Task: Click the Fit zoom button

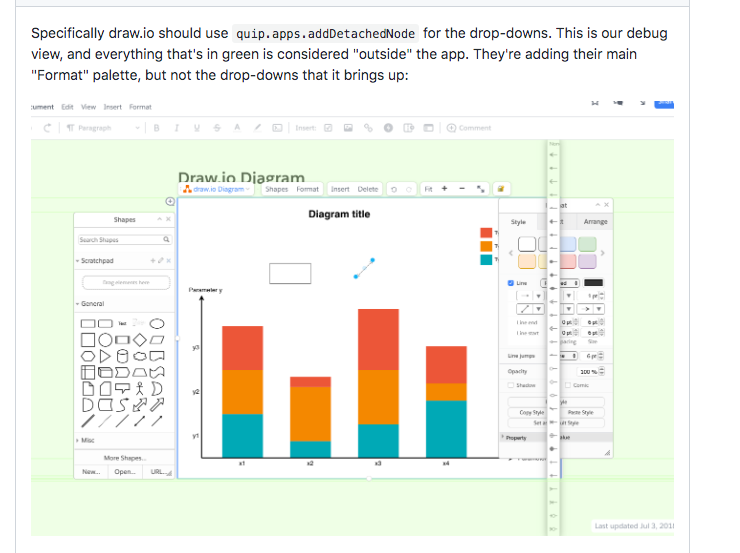Action: (x=428, y=189)
